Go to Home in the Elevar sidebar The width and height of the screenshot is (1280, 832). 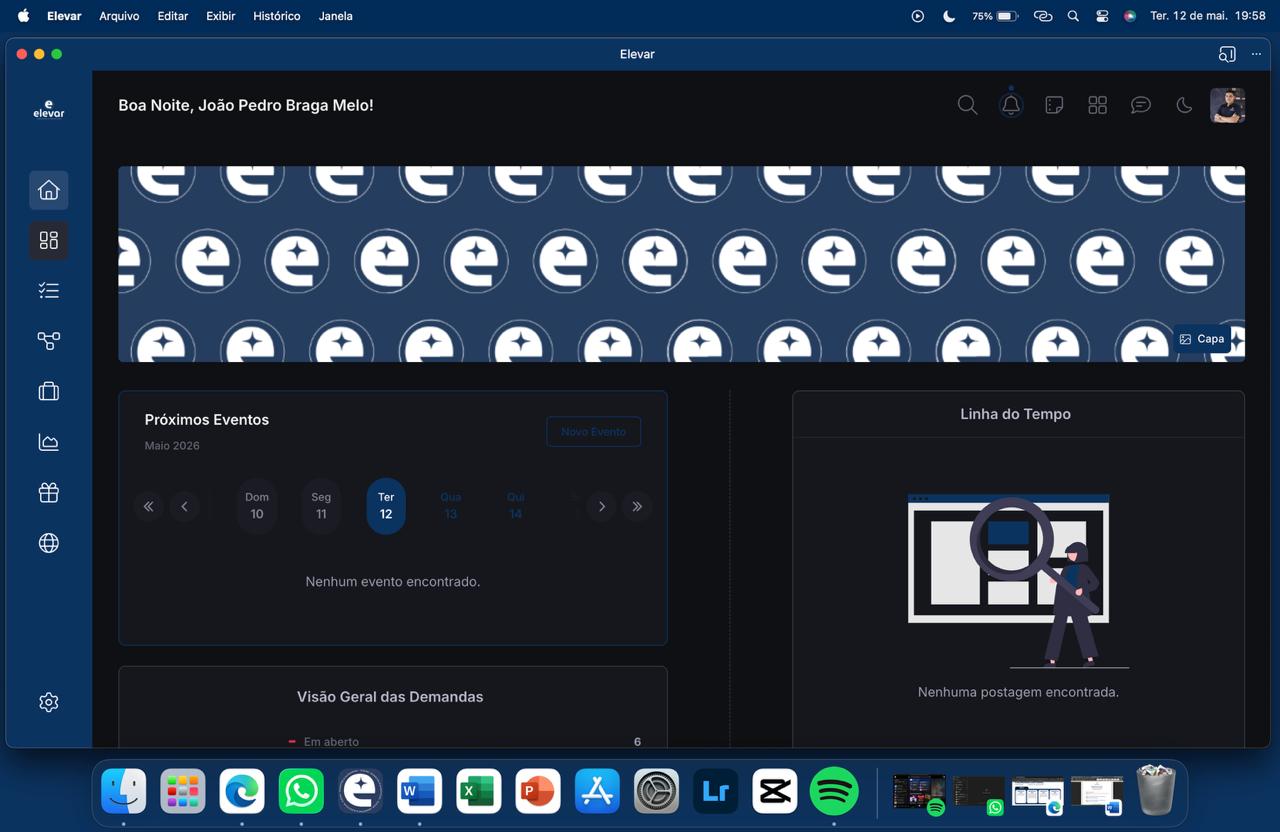[48, 190]
